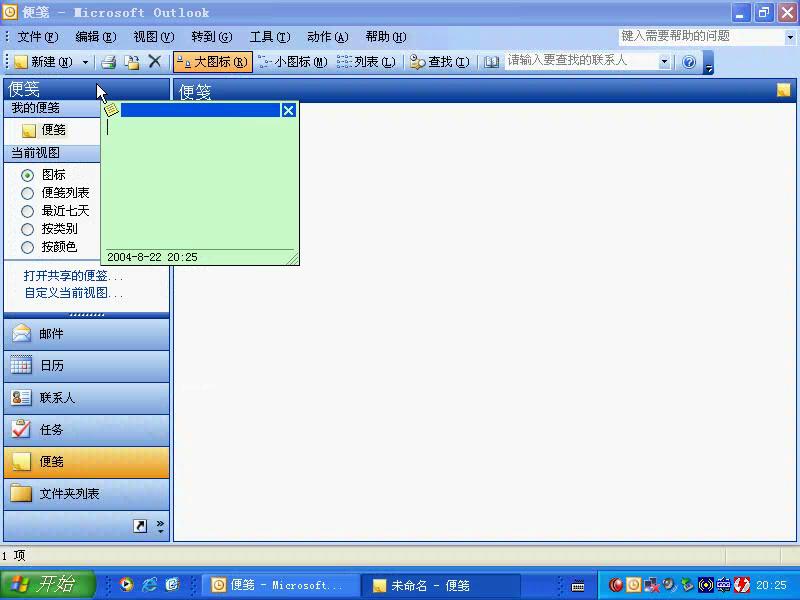Click the shortcuts icon in navigation pane bottom
Image resolution: width=800 pixels, height=600 pixels.
(140, 526)
